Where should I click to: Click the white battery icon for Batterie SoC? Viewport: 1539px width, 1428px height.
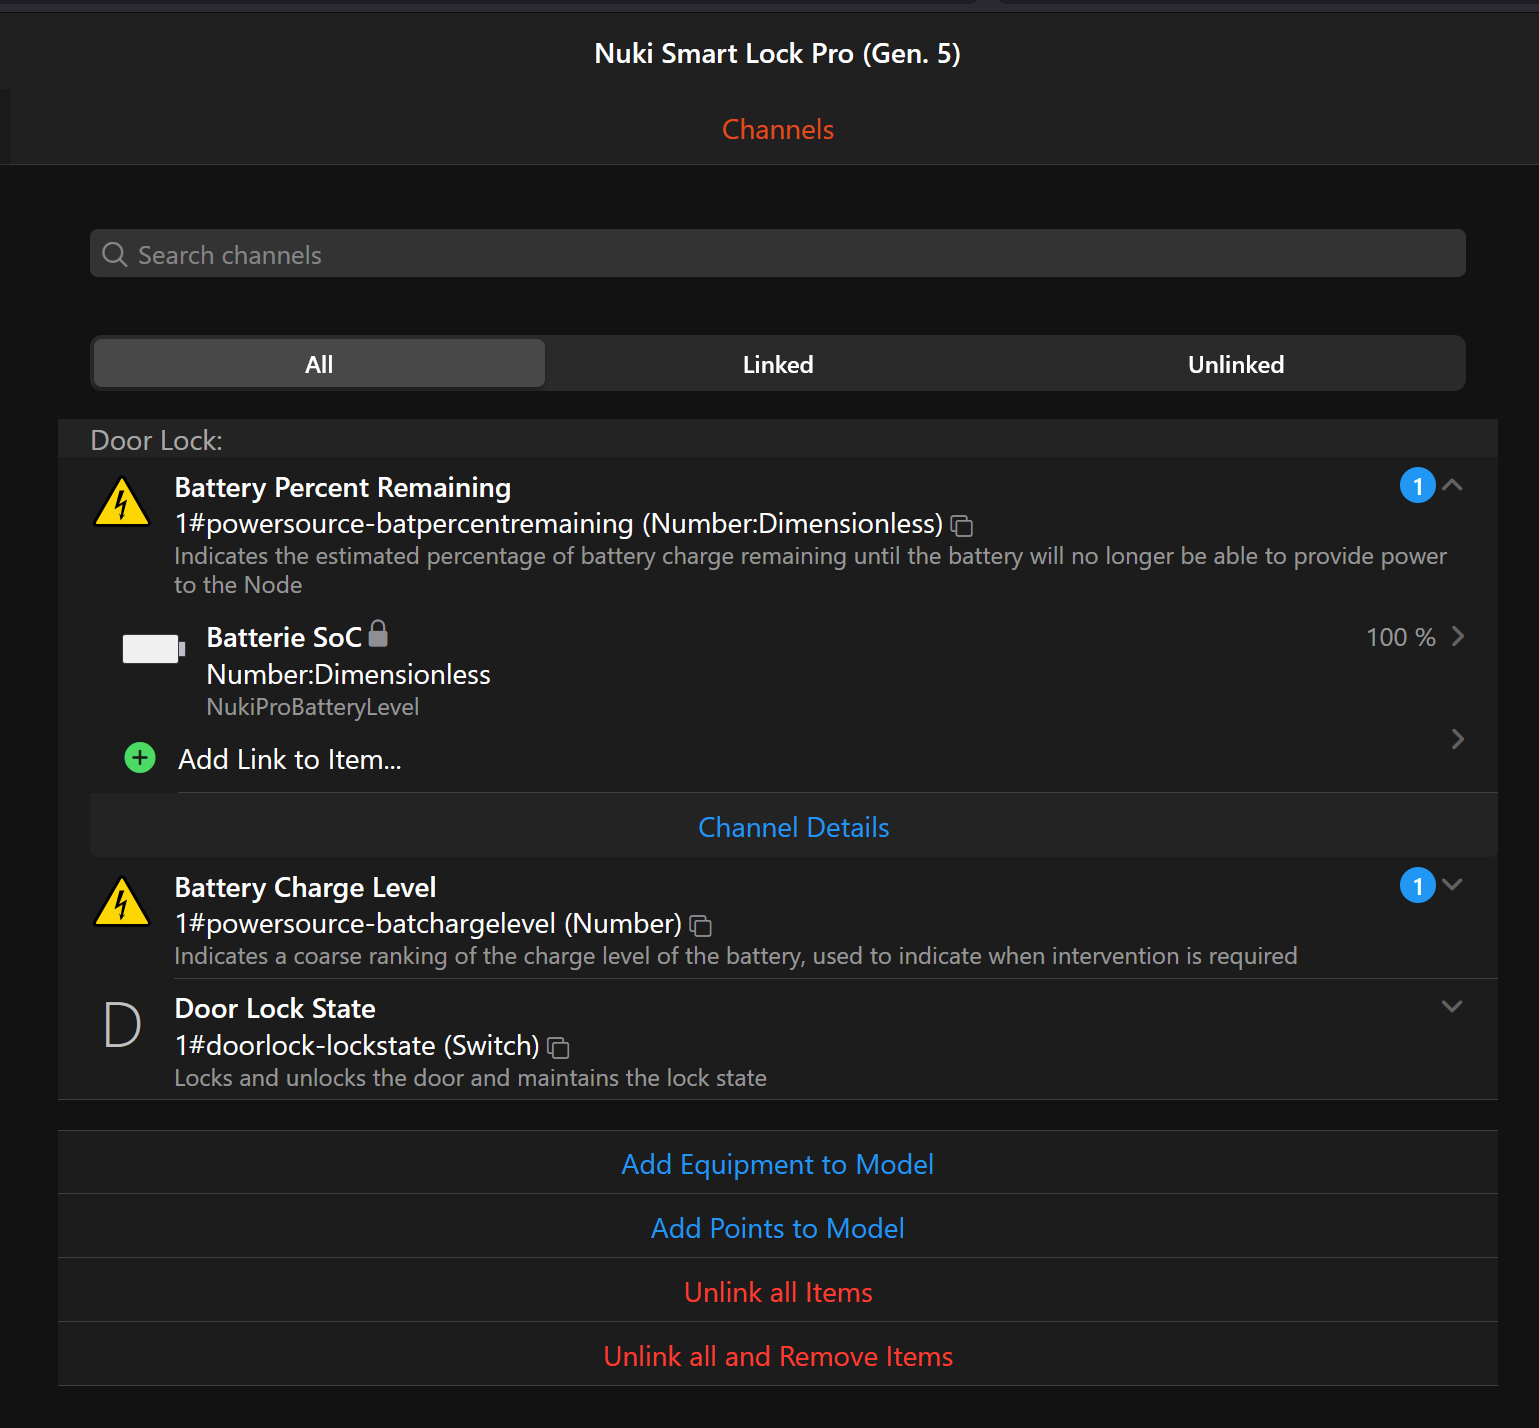(152, 649)
